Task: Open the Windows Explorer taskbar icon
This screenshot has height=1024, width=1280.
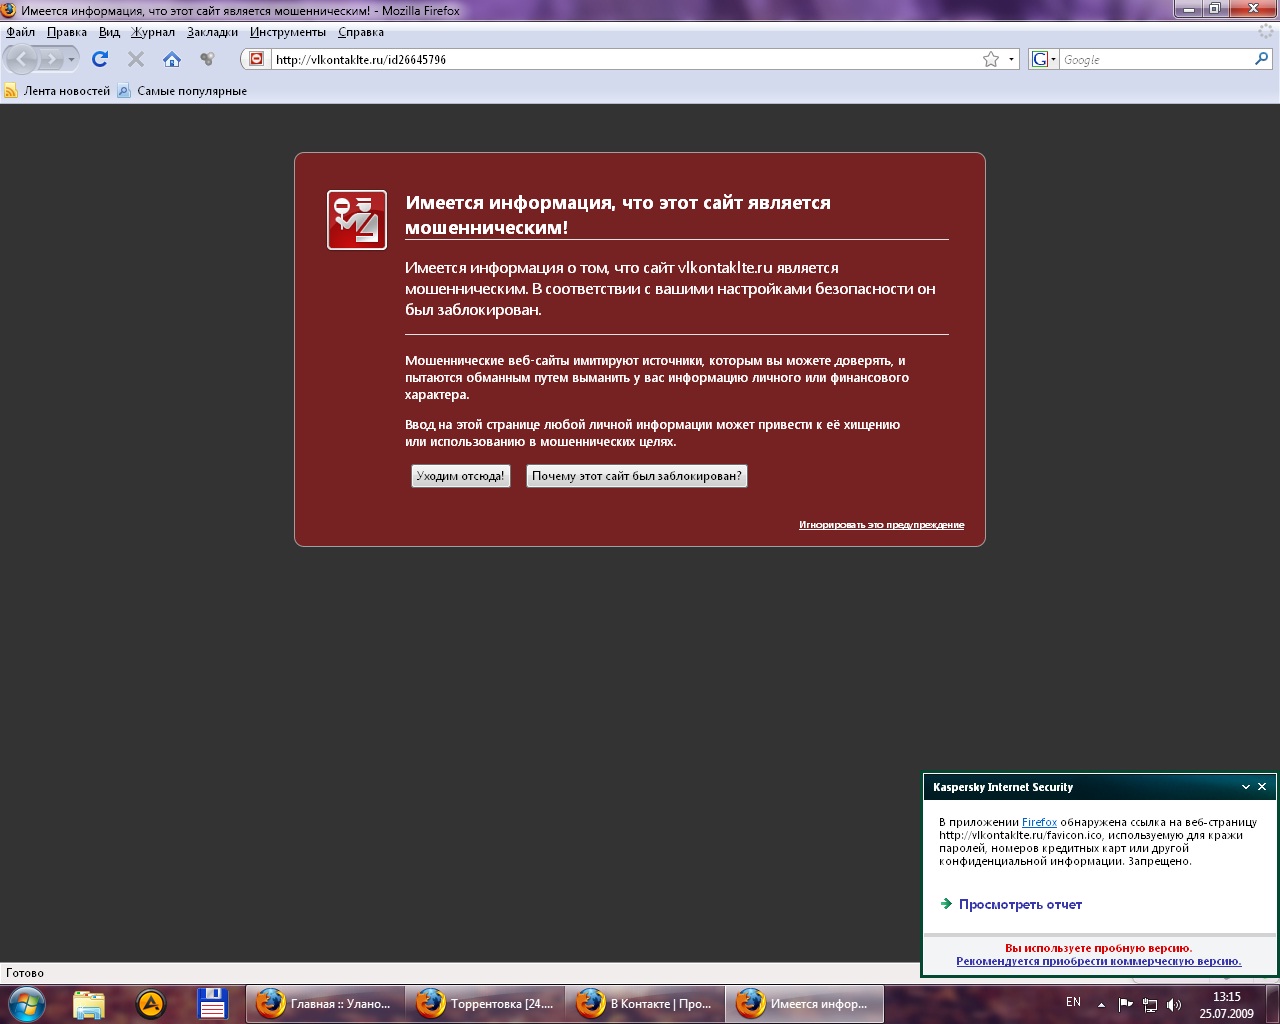Action: [89, 1003]
